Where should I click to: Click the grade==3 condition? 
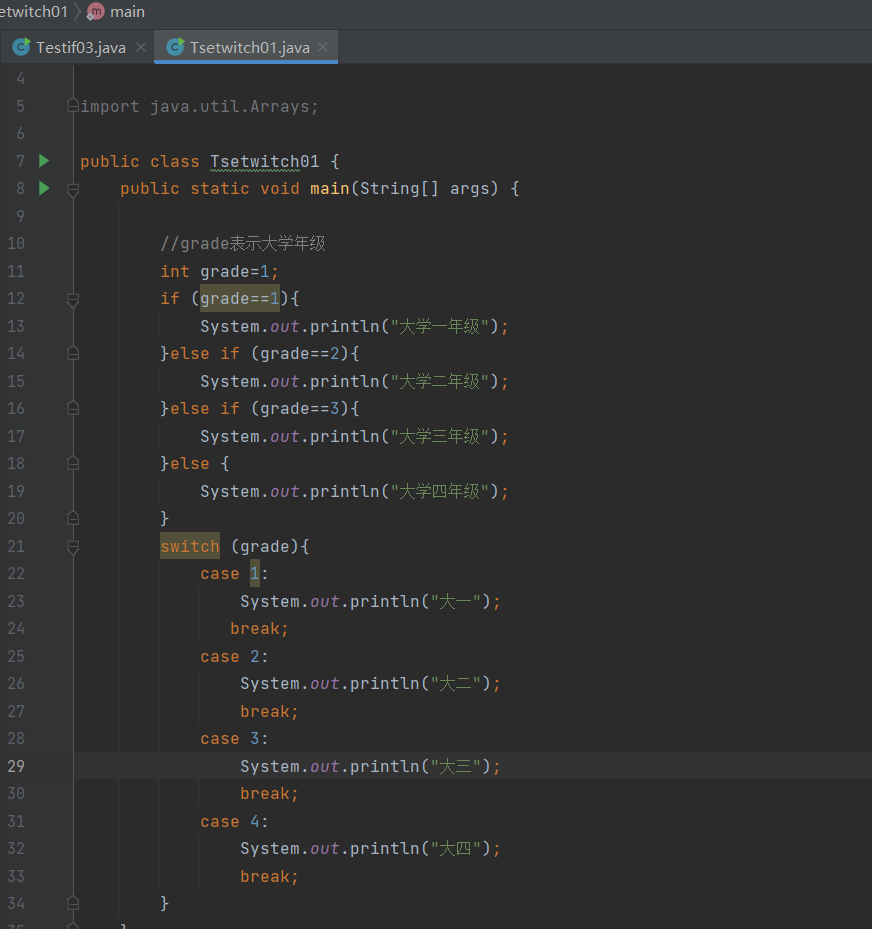tap(300, 409)
